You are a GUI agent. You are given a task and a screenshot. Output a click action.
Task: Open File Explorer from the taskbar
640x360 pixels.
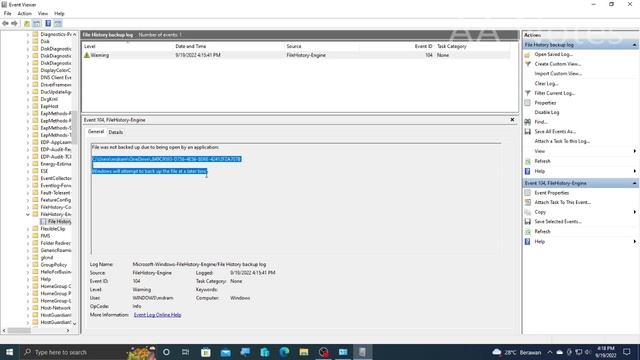pyautogui.click(x=304, y=352)
